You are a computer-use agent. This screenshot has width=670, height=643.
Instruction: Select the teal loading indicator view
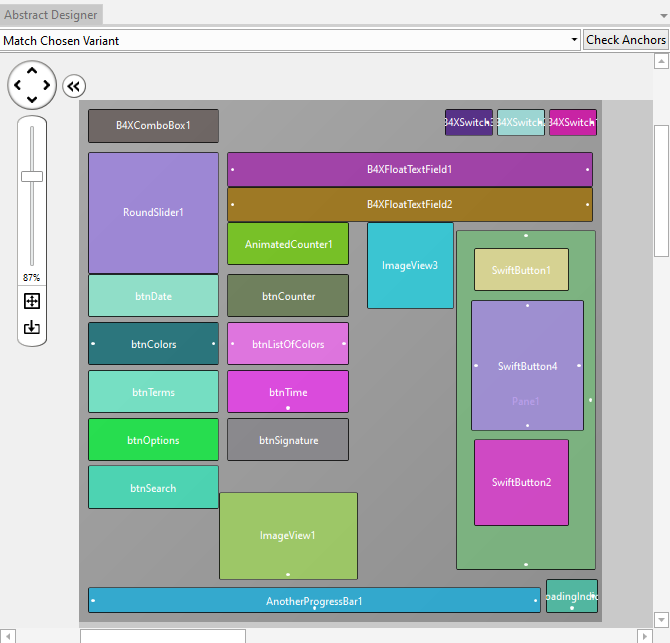coord(572,596)
